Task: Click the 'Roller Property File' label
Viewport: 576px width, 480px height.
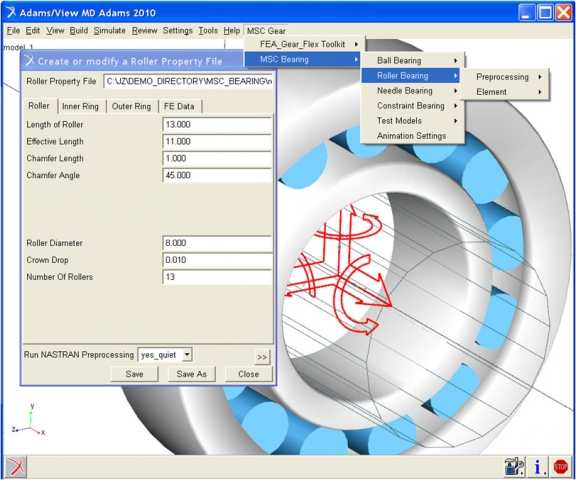Action: pos(61,81)
